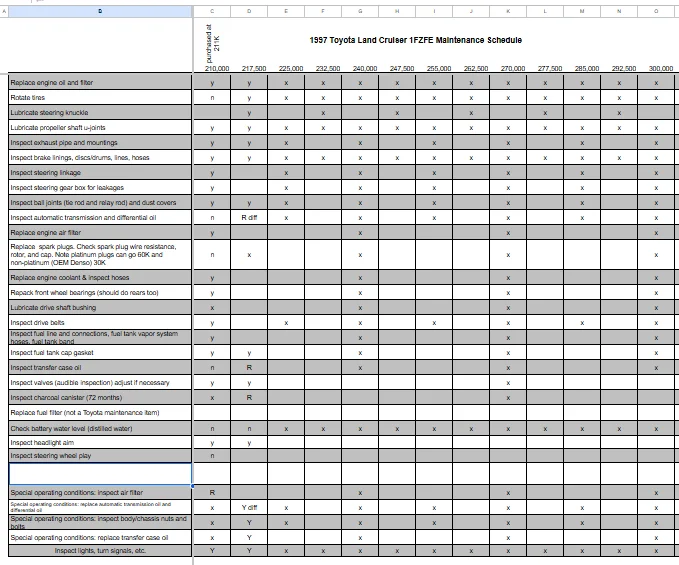Select 'Repack front wheel bearings' cell
Viewport: 679px width, 565px height.
(x=100, y=293)
